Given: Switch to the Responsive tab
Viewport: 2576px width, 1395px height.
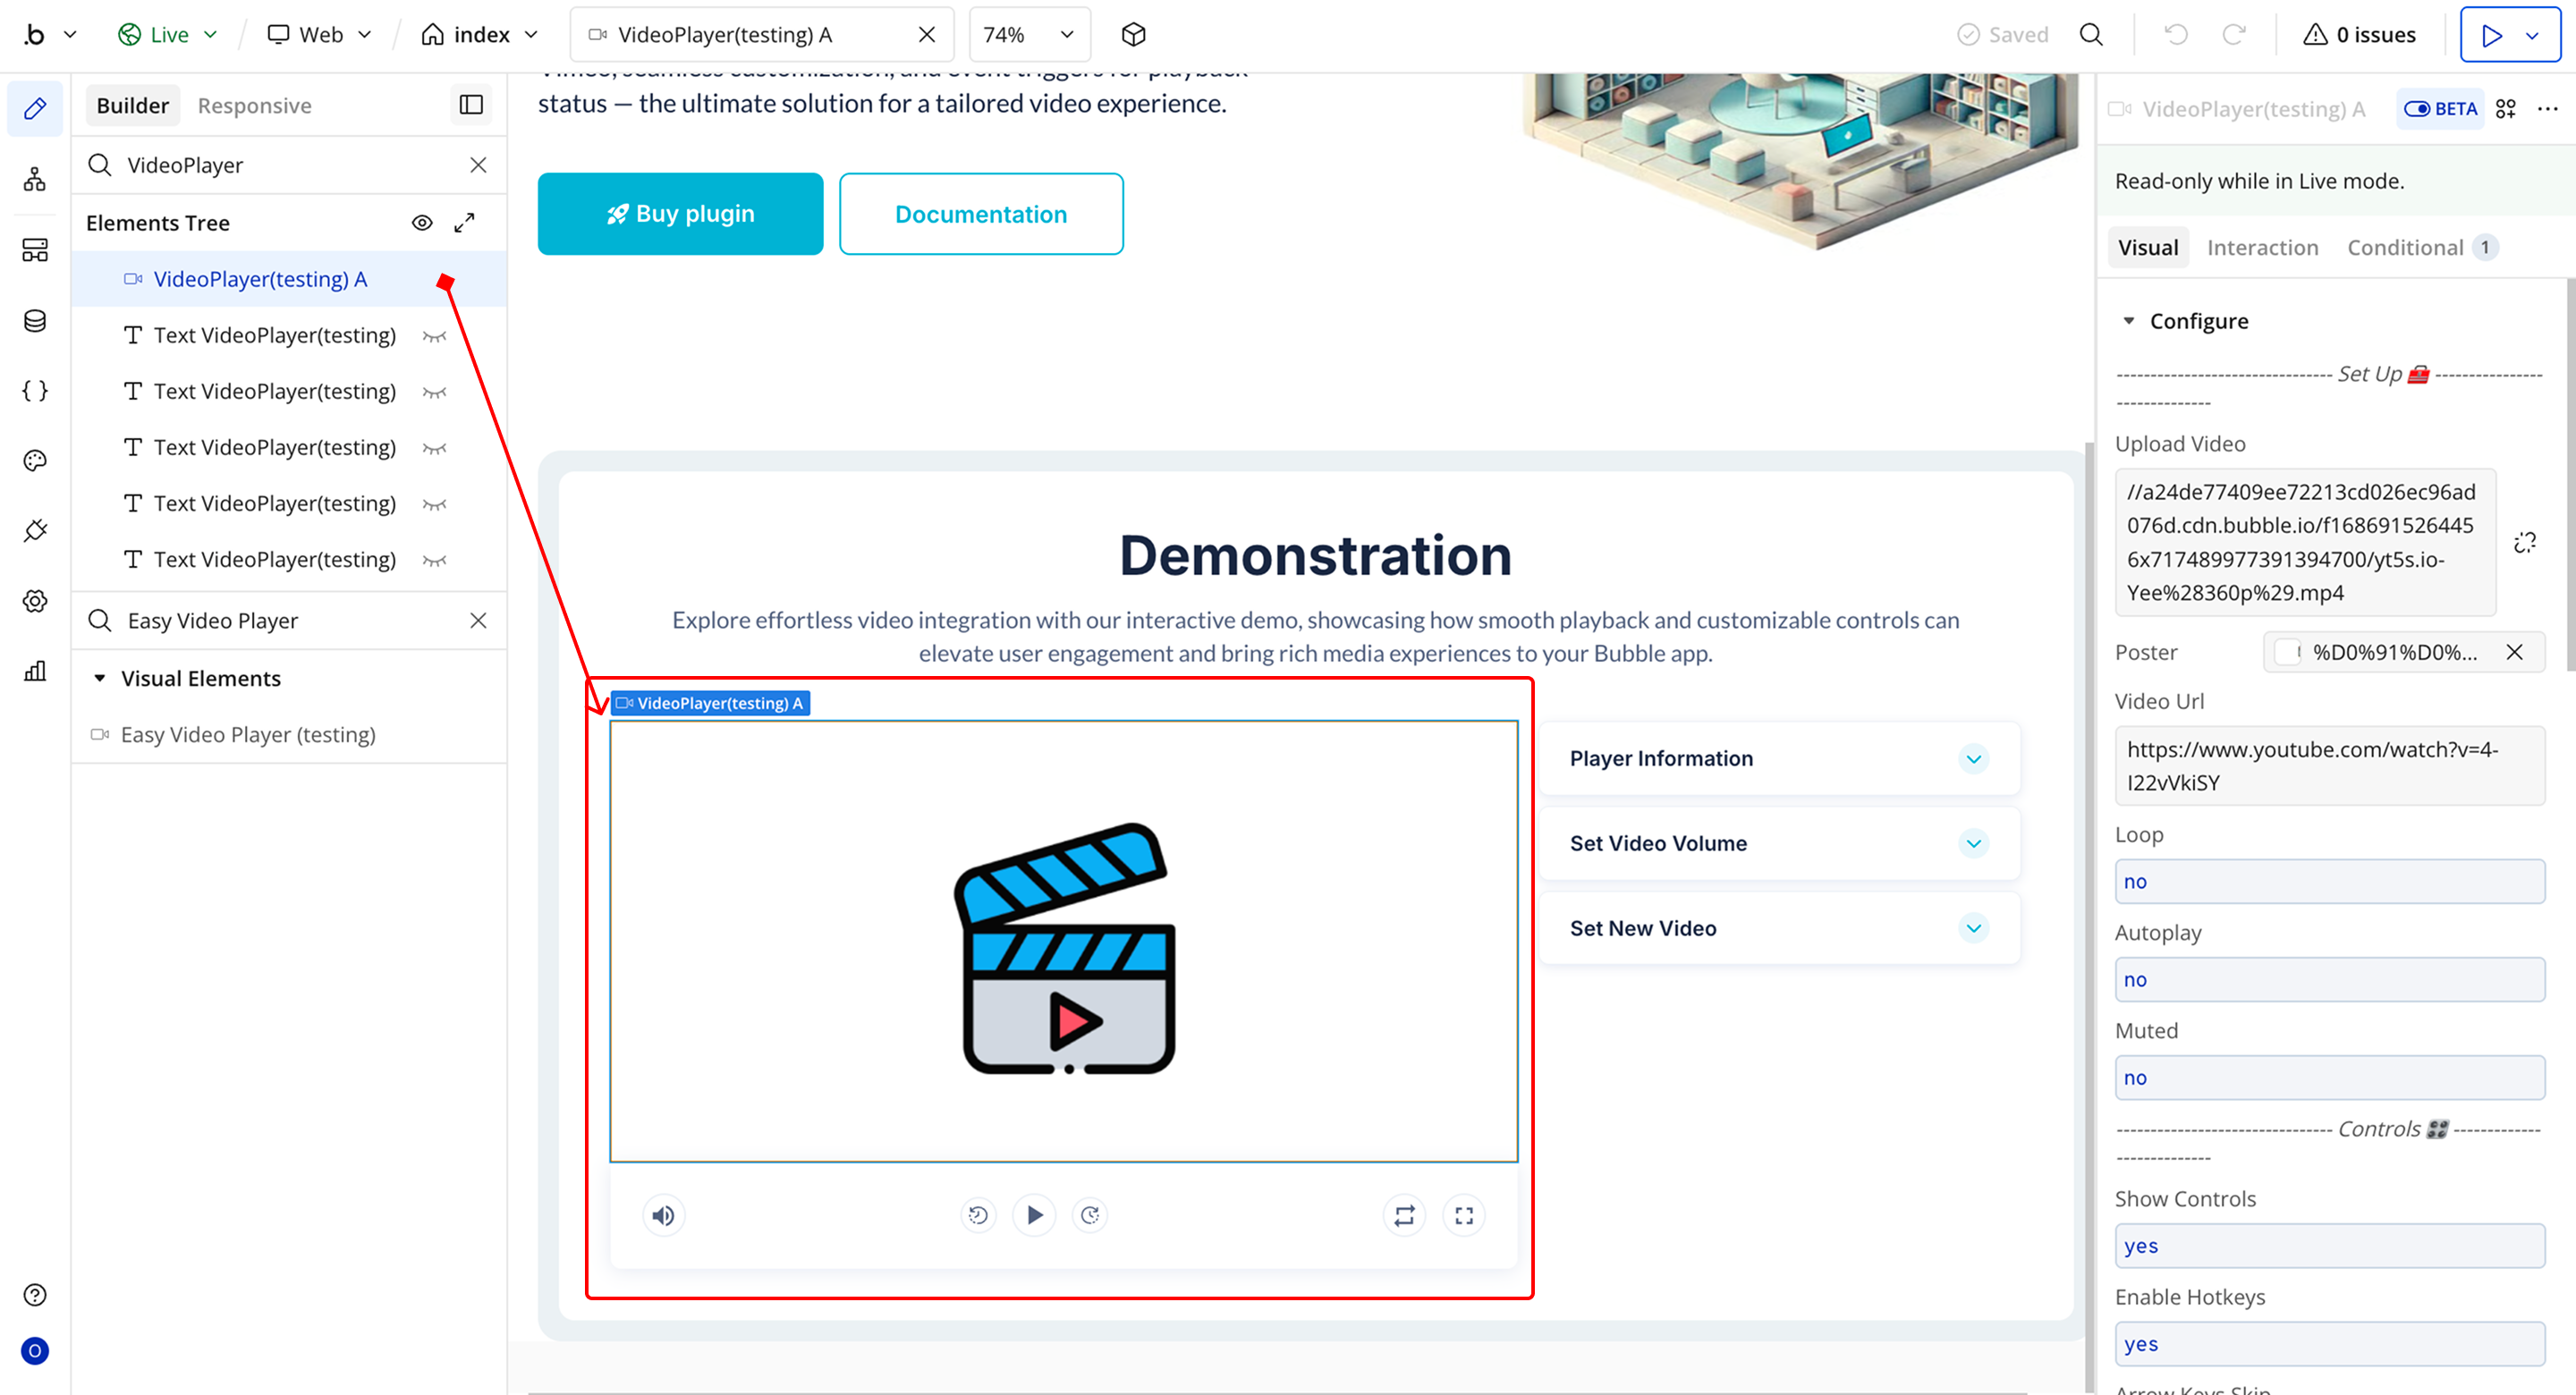Looking at the screenshot, I should tap(254, 106).
